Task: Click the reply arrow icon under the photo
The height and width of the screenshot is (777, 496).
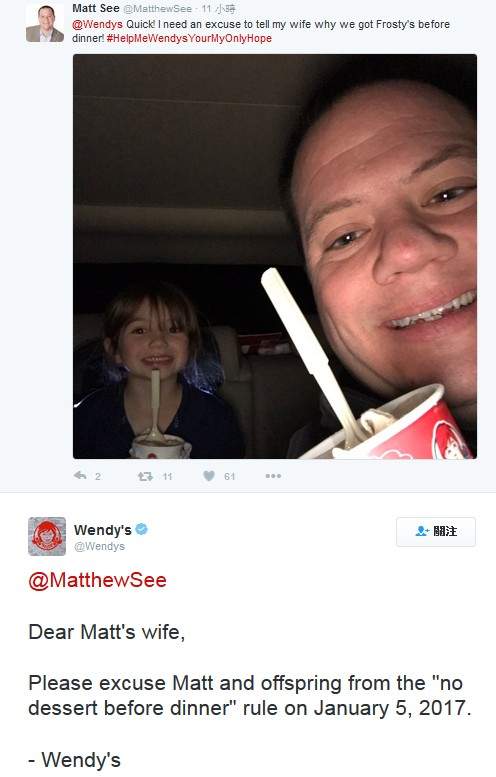Action: (80, 476)
